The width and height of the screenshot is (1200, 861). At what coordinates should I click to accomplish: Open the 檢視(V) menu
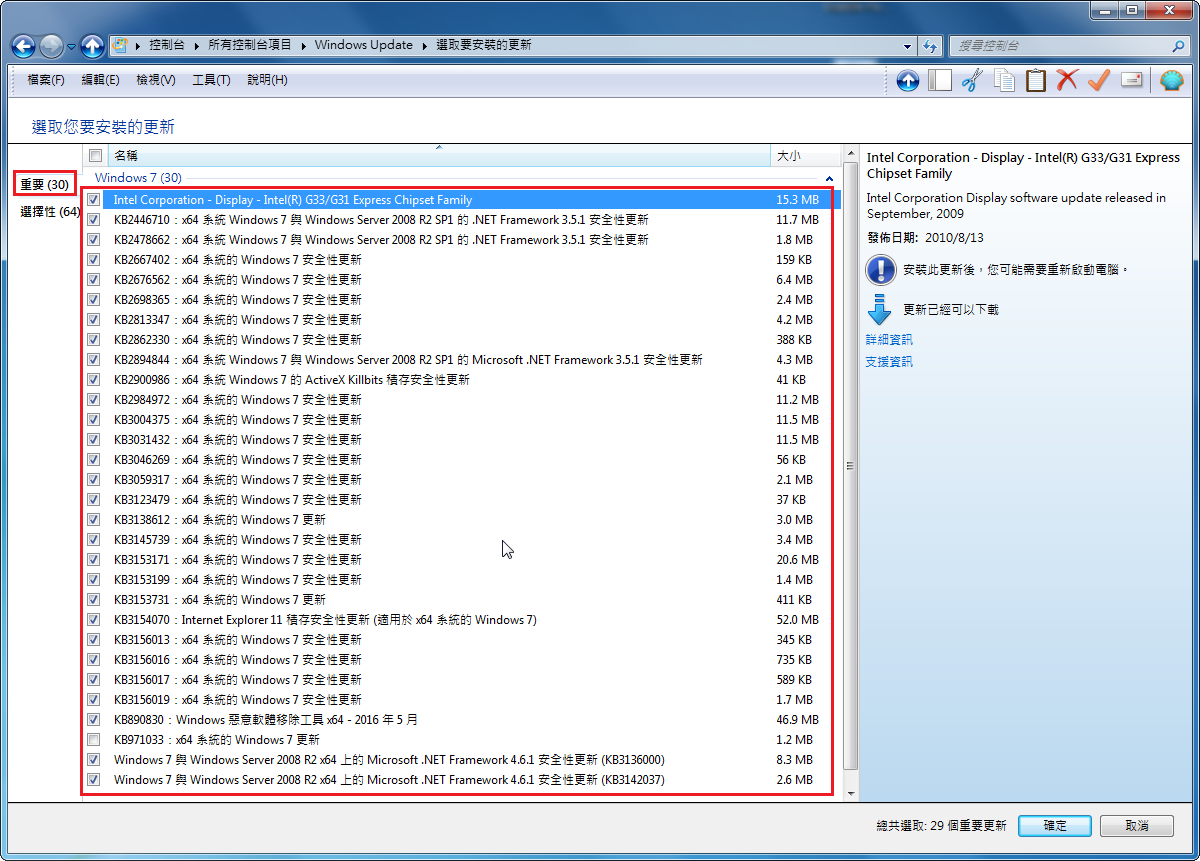coord(156,80)
